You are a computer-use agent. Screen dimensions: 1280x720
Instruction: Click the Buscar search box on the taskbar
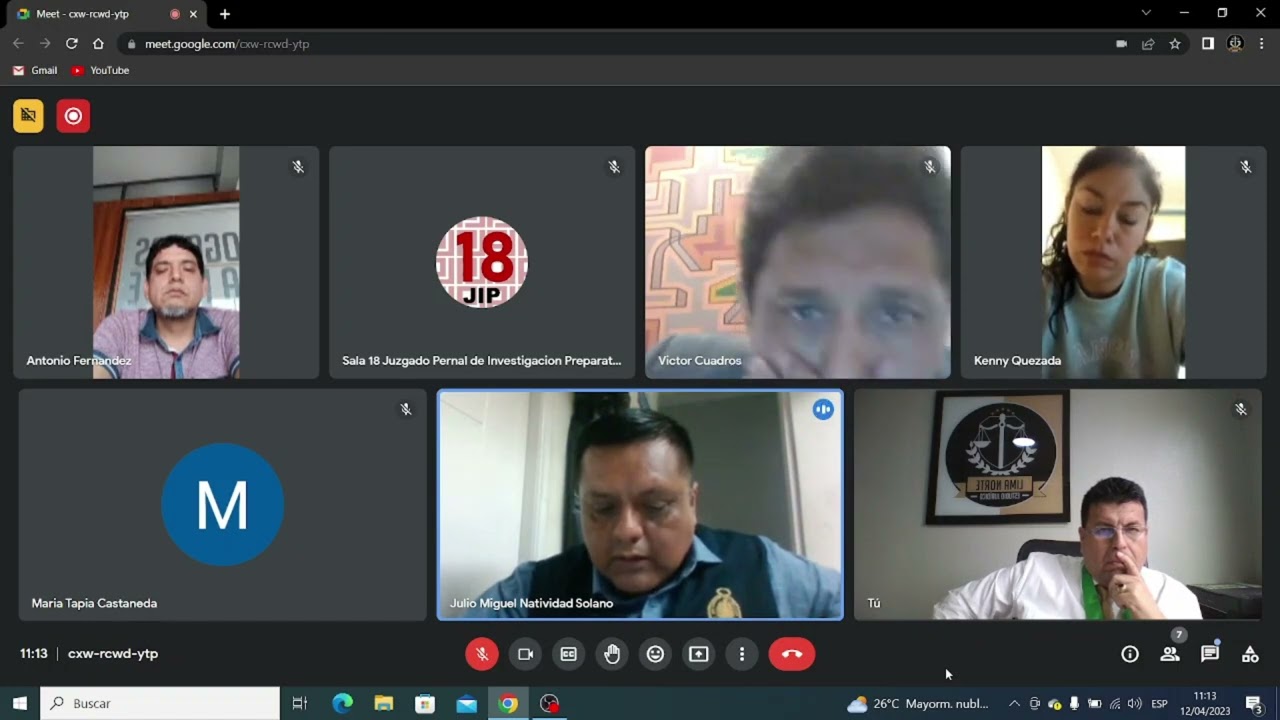160,704
